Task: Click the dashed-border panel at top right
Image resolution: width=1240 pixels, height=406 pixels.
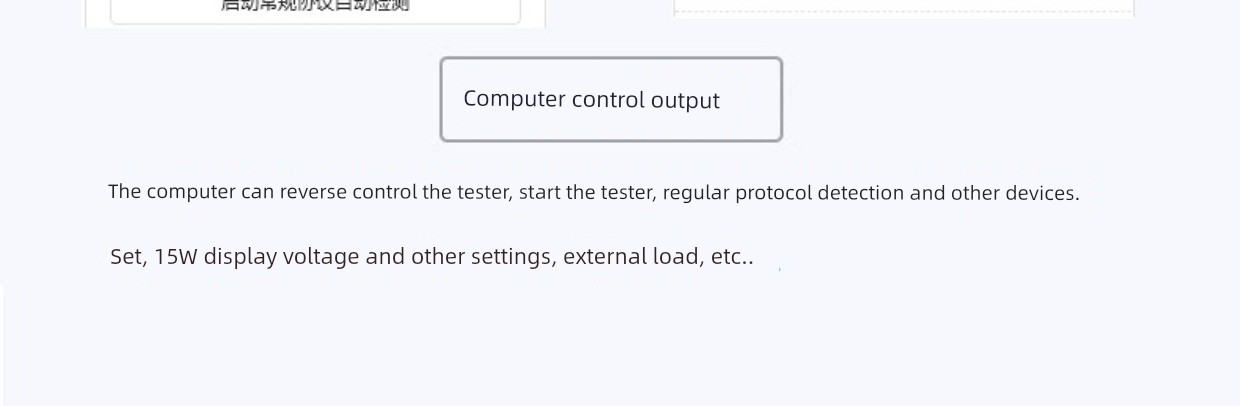Action: pos(904,8)
